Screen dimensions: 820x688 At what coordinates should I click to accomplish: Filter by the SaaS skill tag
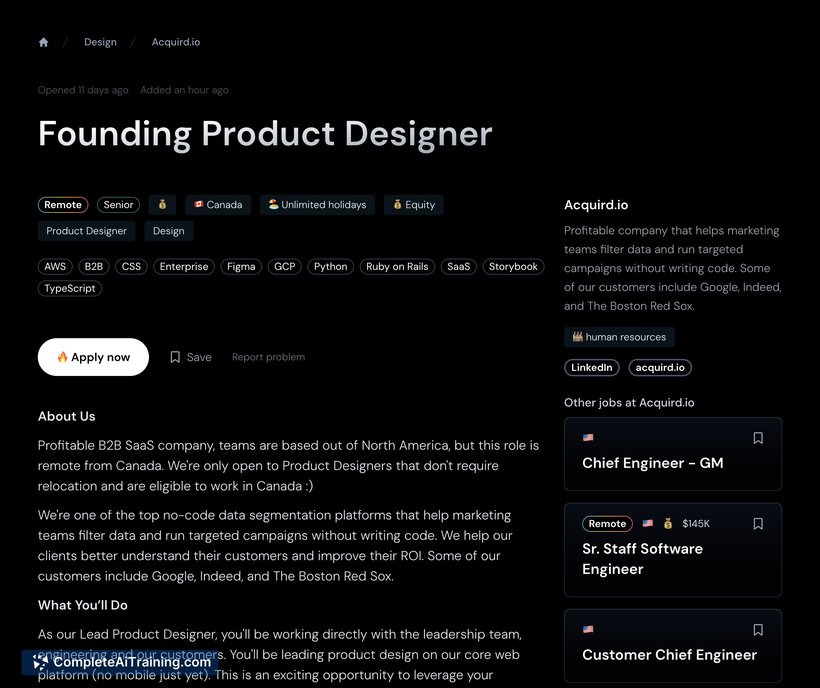point(459,267)
